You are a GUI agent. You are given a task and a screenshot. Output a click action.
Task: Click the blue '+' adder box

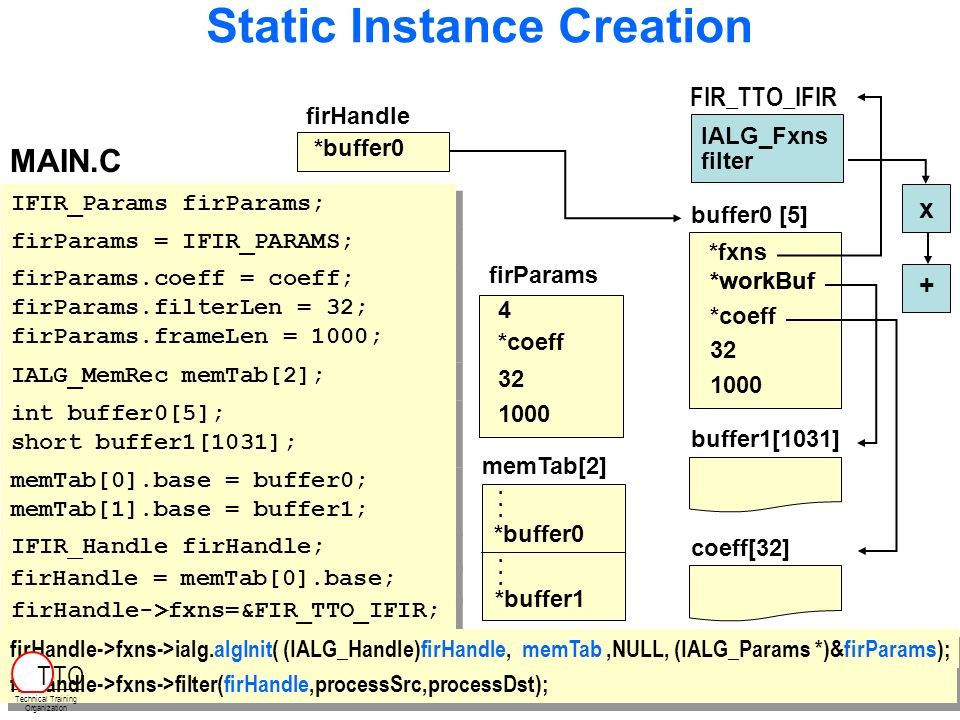926,288
